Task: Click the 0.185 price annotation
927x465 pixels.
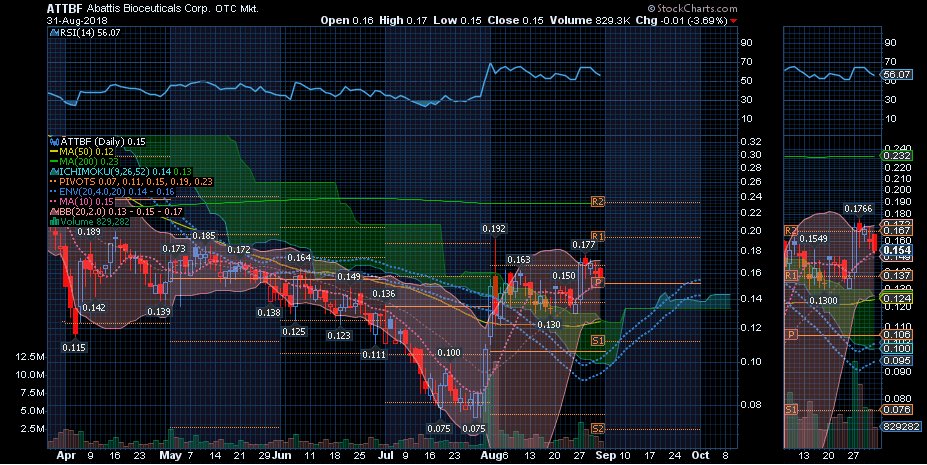Action: [204, 236]
